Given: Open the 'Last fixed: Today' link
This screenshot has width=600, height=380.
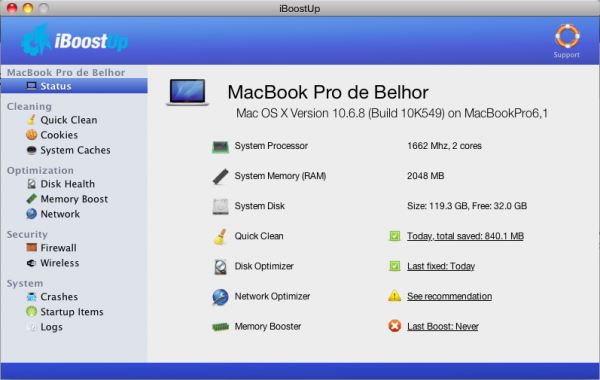Looking at the screenshot, I should coord(441,266).
